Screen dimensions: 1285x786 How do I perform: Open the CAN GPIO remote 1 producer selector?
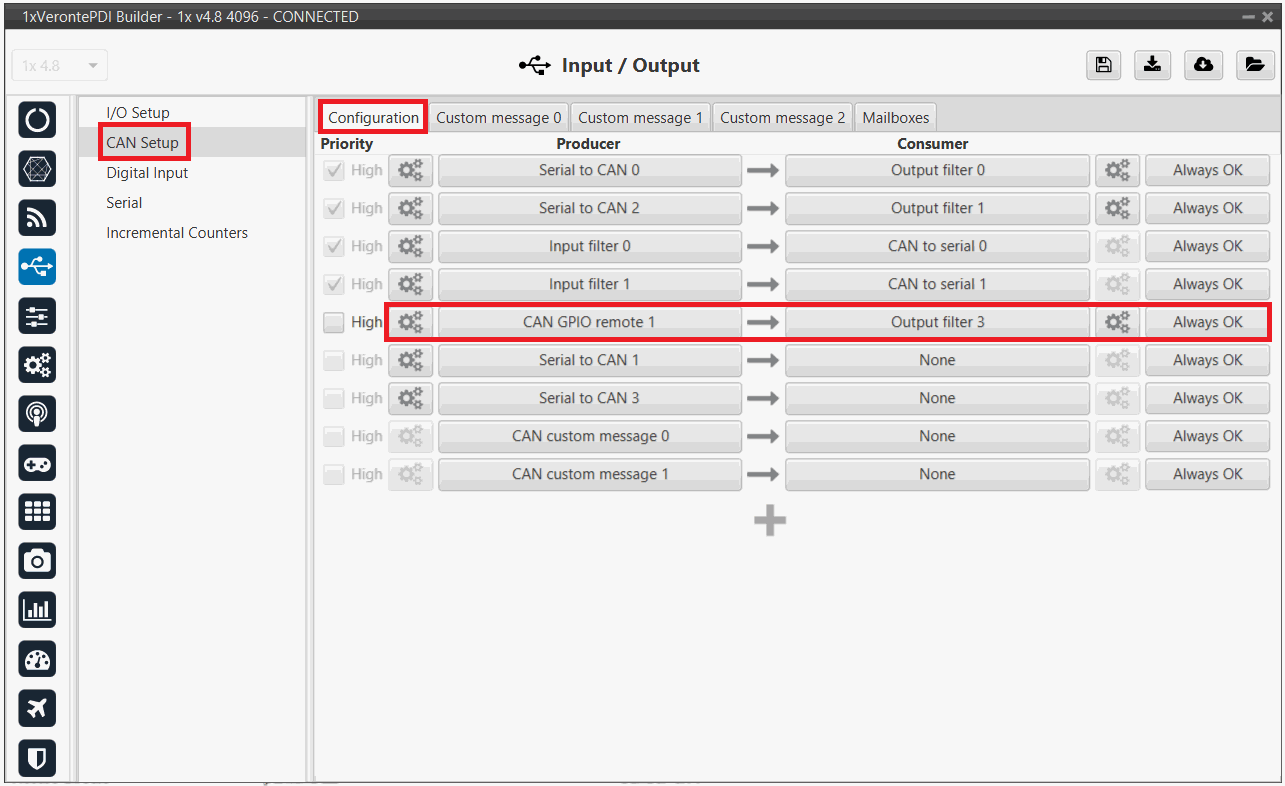tap(589, 322)
